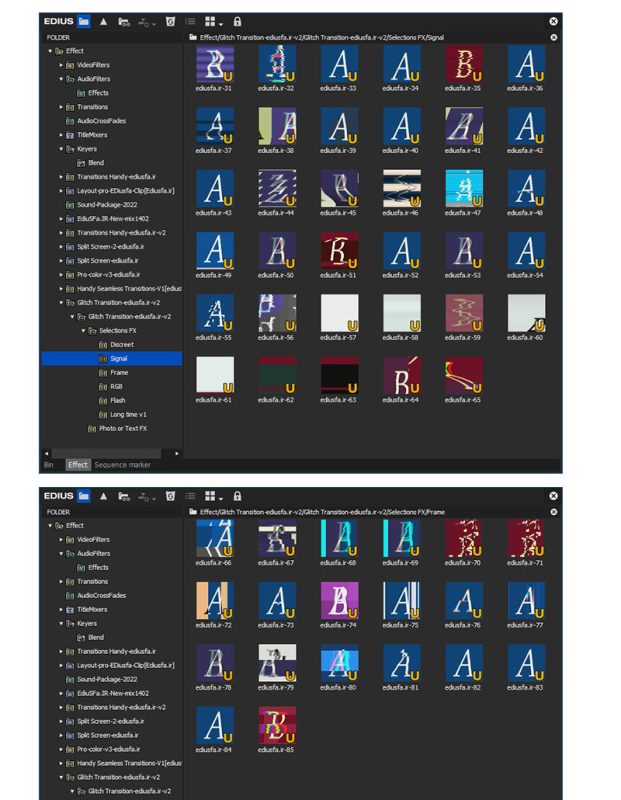Click folder link icon in Frame window toolbar
The width and height of the screenshot is (621, 800).
(x=124, y=496)
